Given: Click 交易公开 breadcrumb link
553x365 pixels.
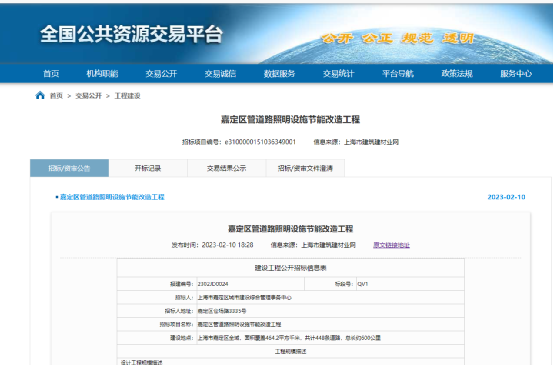Looking at the screenshot, I should [89, 96].
